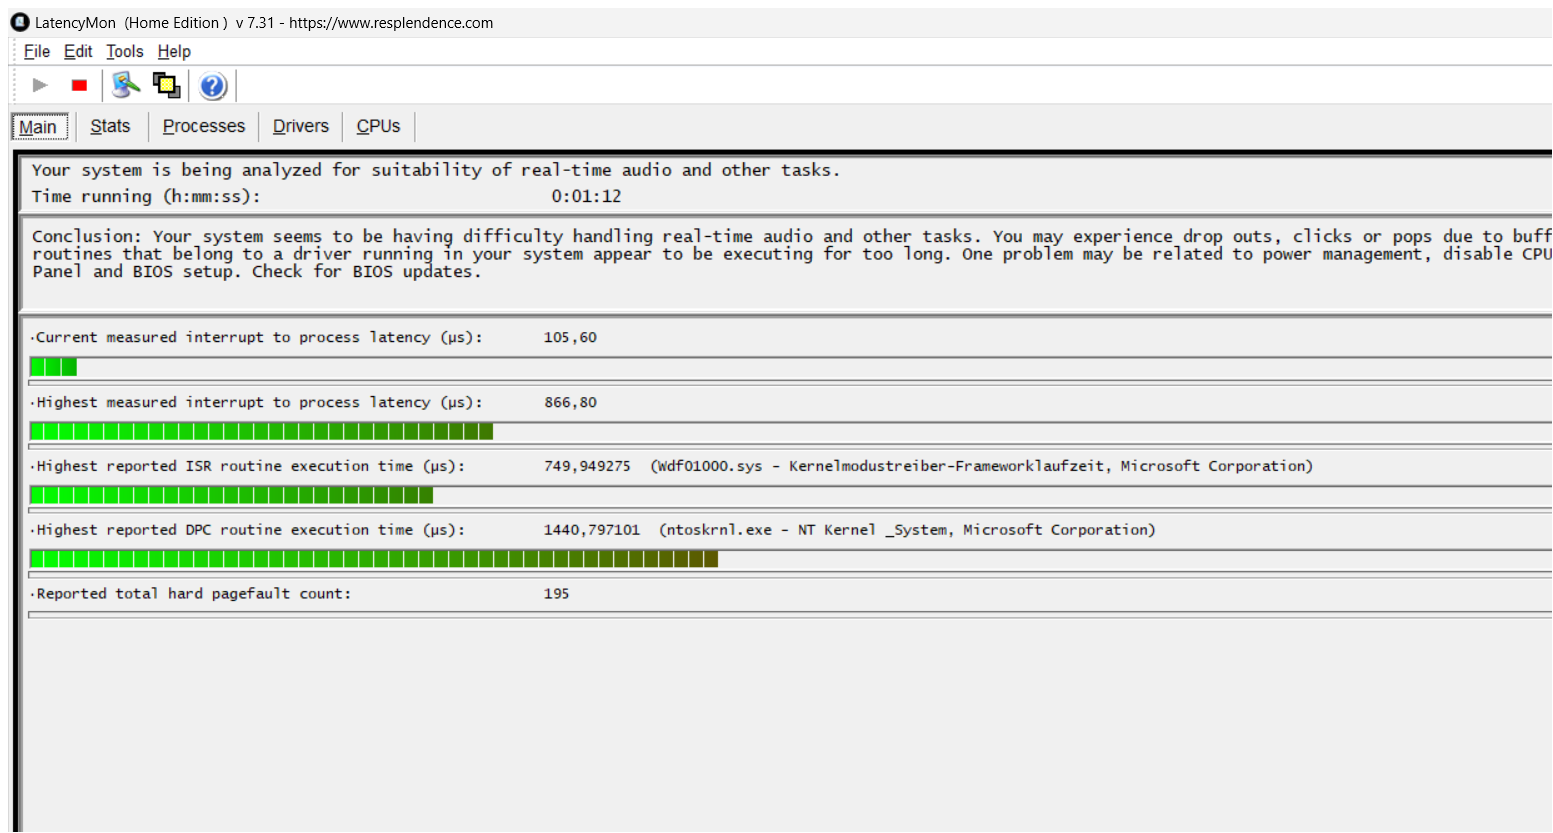Open the File menu
This screenshot has height=833, width=1553.
[37, 51]
